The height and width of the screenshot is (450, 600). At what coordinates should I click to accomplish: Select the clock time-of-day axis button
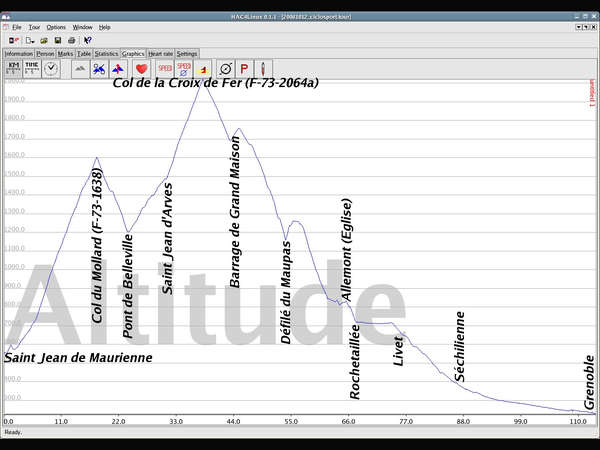coord(51,69)
